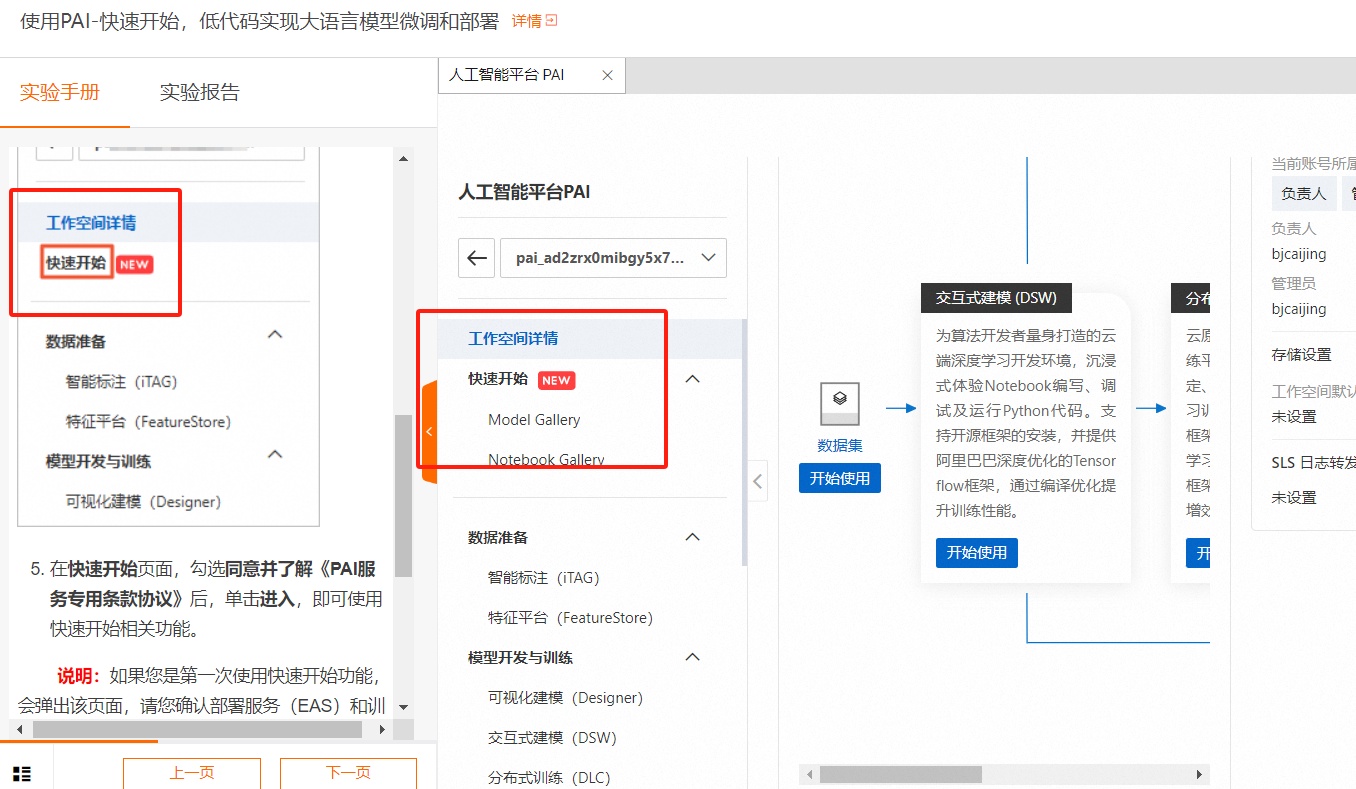This screenshot has width=1356, height=789.
Task: Open the table-of-contents list icon
Action: [x=22, y=773]
